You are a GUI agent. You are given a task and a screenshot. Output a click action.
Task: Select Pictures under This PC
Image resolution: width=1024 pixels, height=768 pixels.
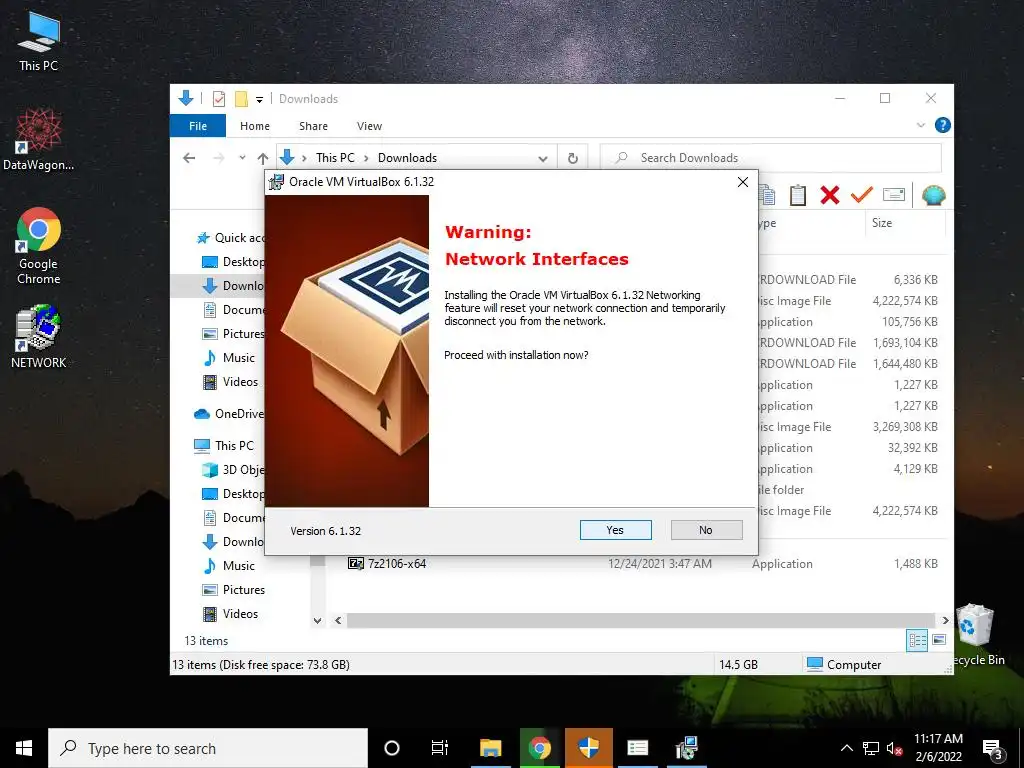[x=233, y=590]
